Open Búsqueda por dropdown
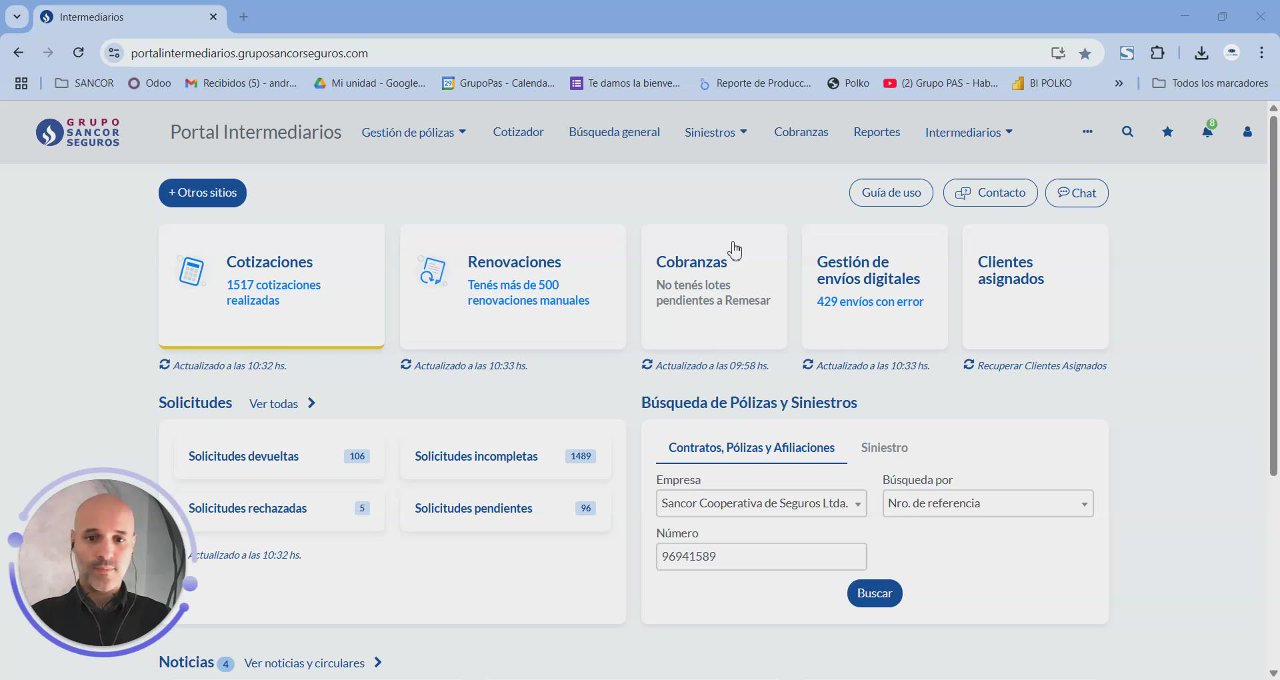 point(988,503)
